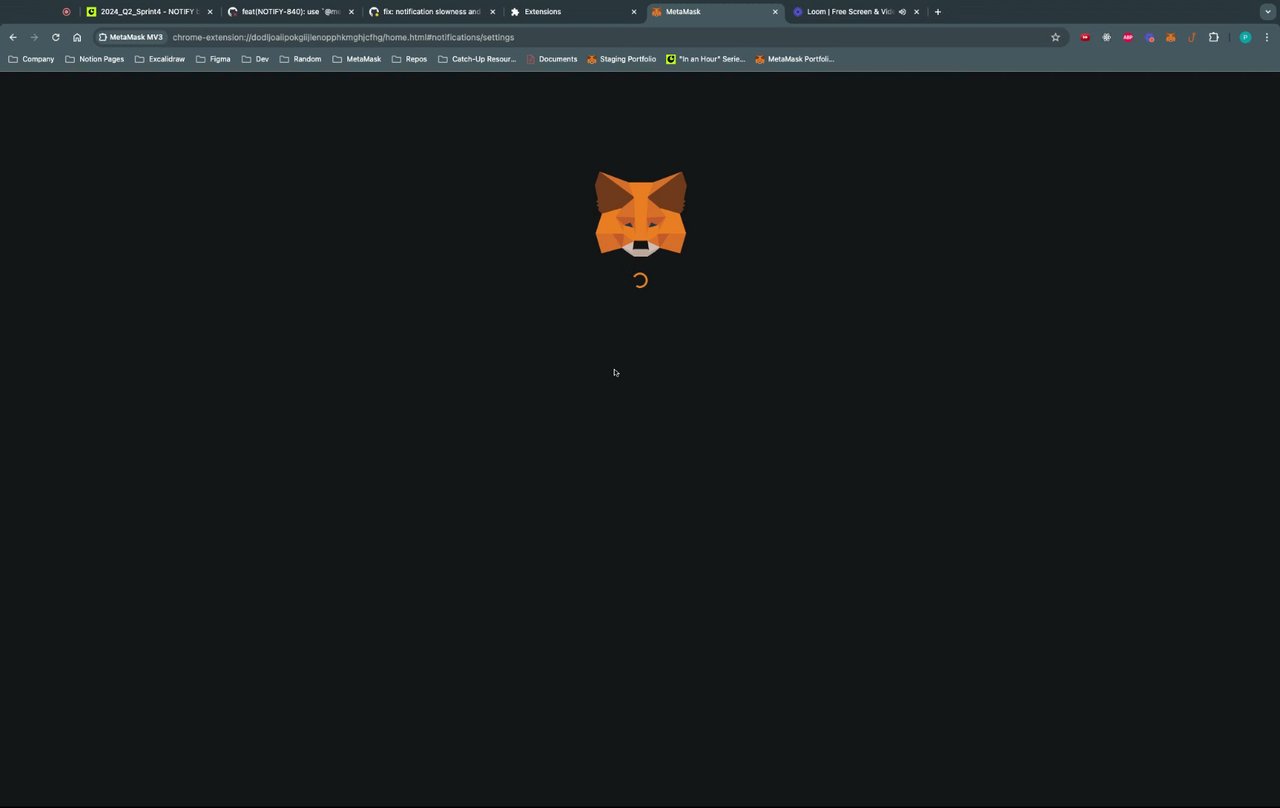Bookmark this page with the star icon
This screenshot has width=1280, height=808.
tap(1055, 37)
